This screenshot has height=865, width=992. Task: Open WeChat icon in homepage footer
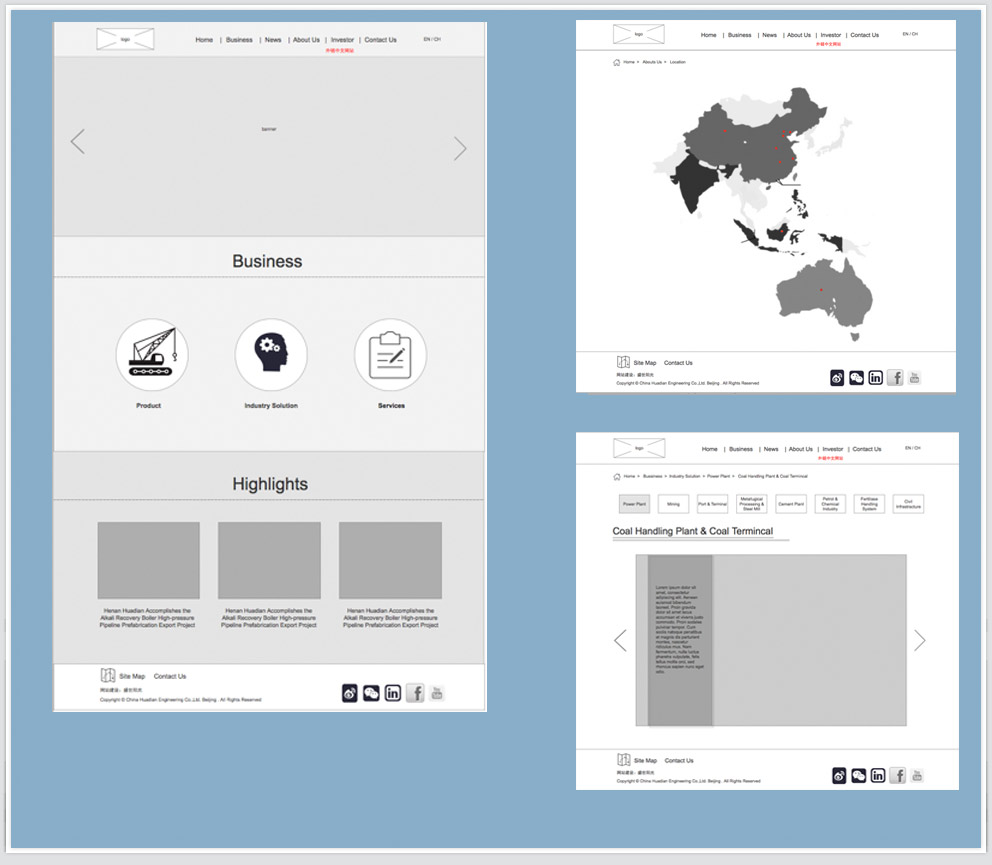pos(371,694)
